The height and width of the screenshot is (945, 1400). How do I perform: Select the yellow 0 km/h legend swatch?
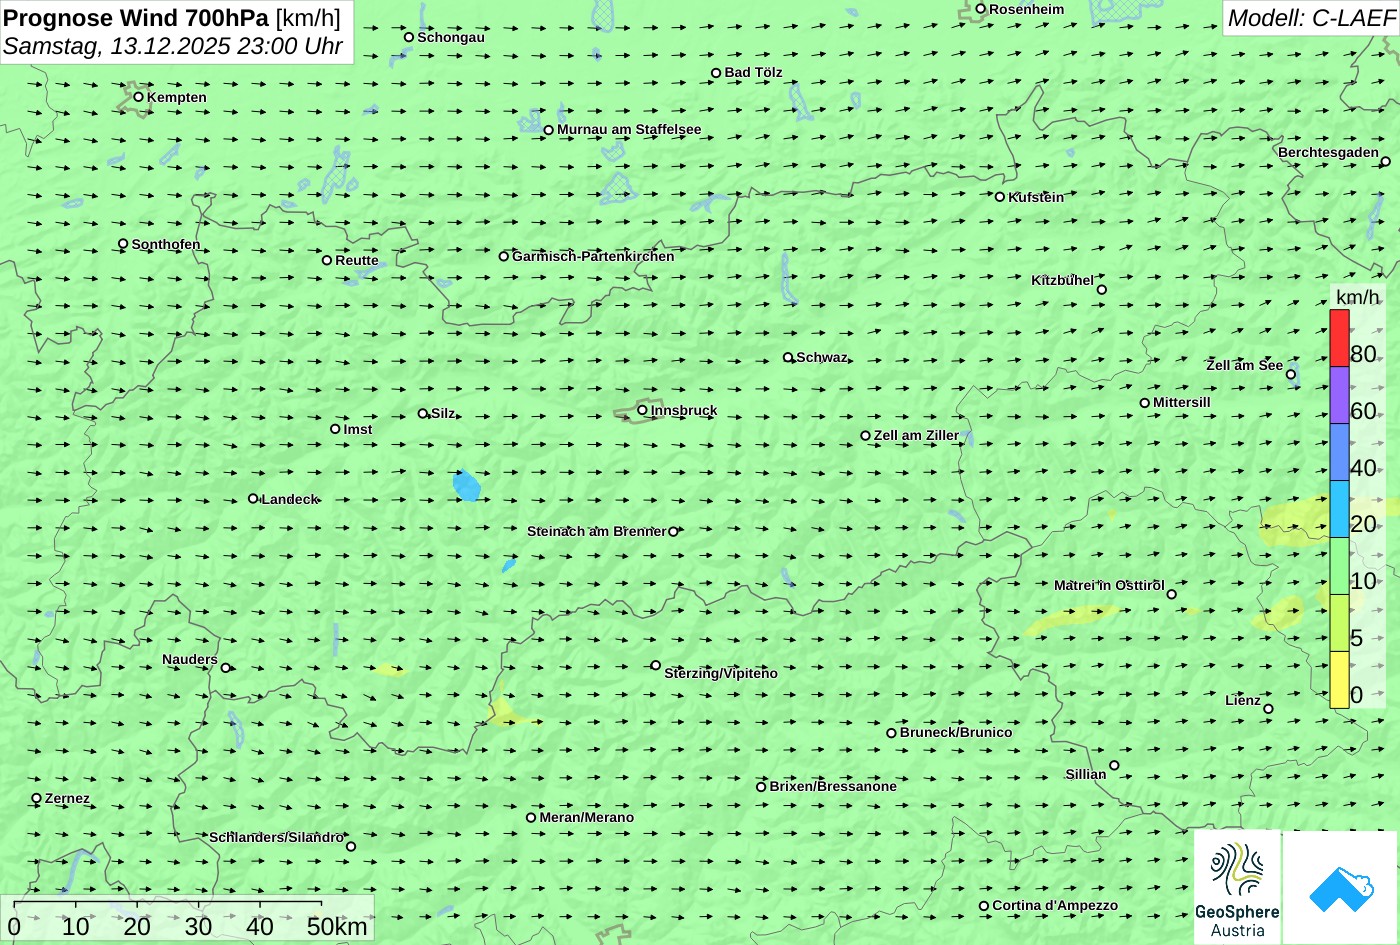click(1339, 680)
